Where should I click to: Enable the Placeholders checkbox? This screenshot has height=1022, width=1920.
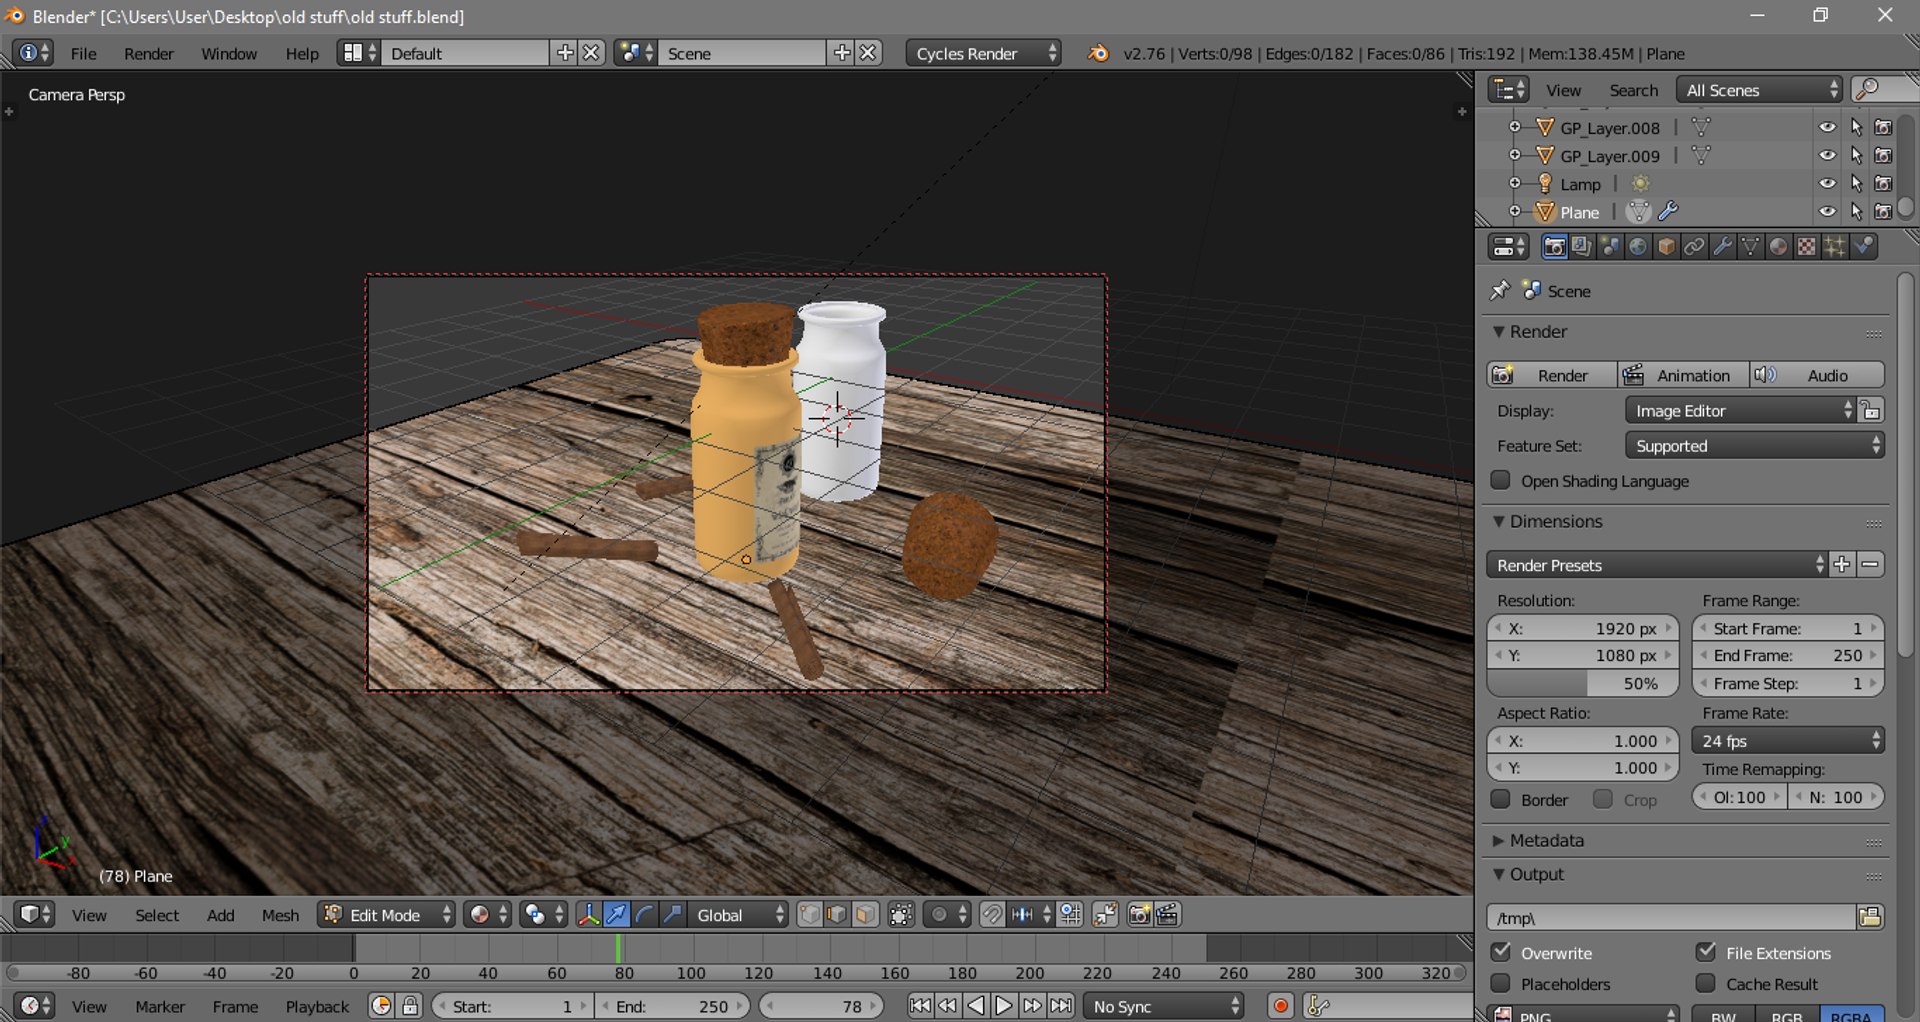point(1500,983)
